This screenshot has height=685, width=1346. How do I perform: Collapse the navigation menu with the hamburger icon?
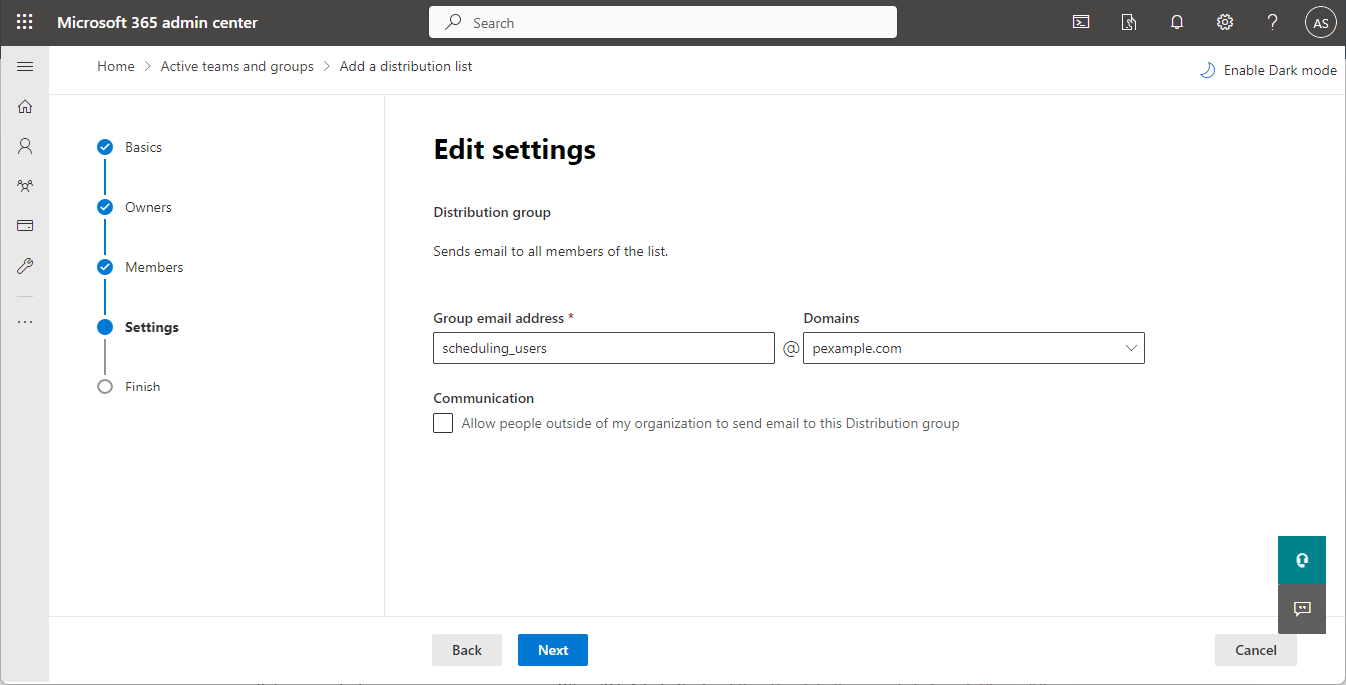(x=25, y=66)
